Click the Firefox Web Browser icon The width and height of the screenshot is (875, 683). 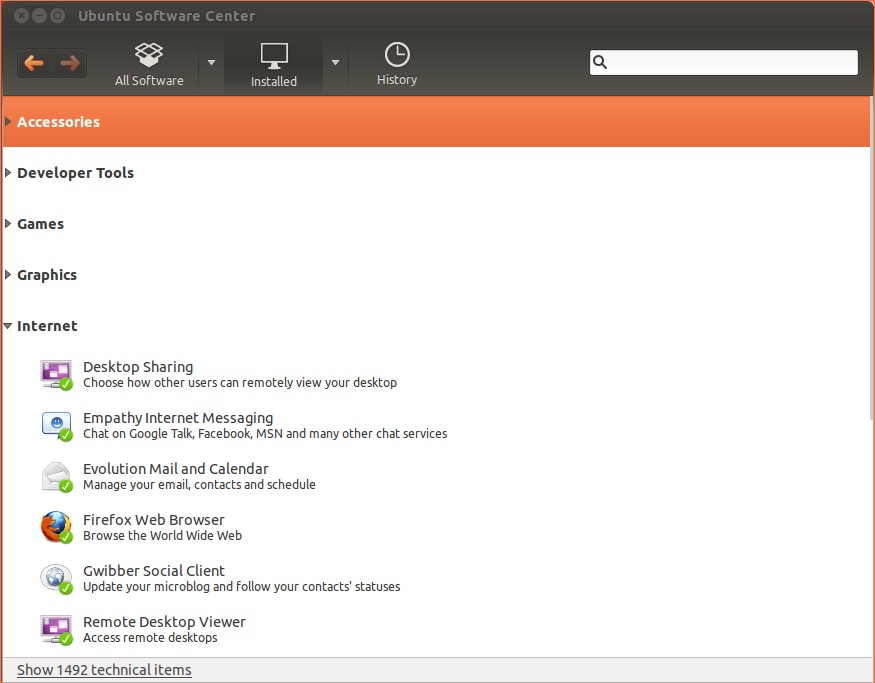56,527
